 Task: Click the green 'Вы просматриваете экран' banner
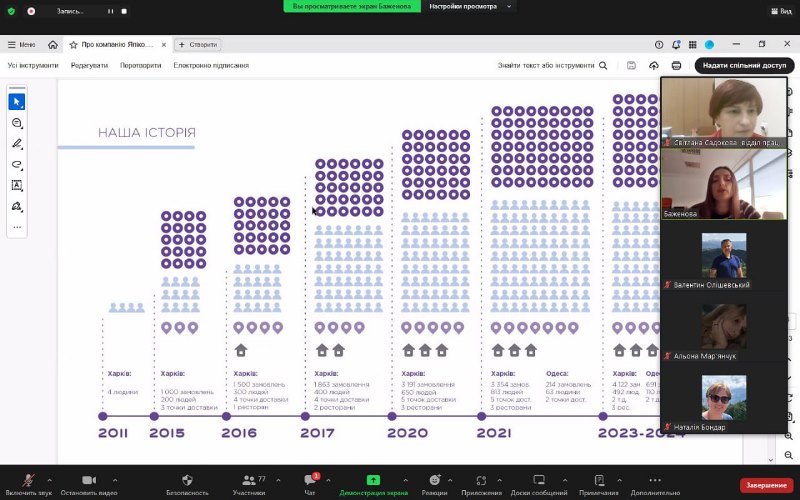352,7
